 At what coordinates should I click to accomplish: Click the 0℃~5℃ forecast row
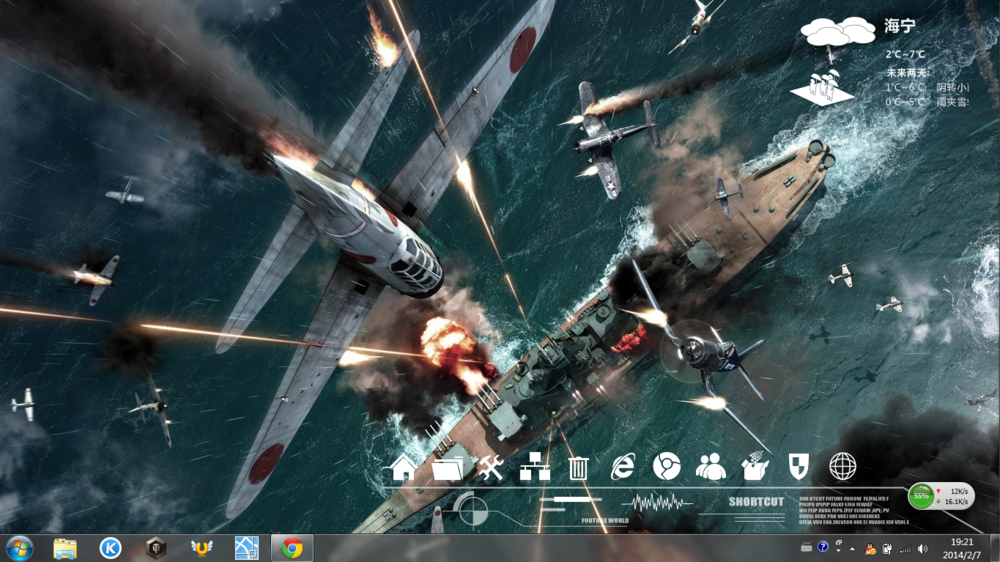927,102
